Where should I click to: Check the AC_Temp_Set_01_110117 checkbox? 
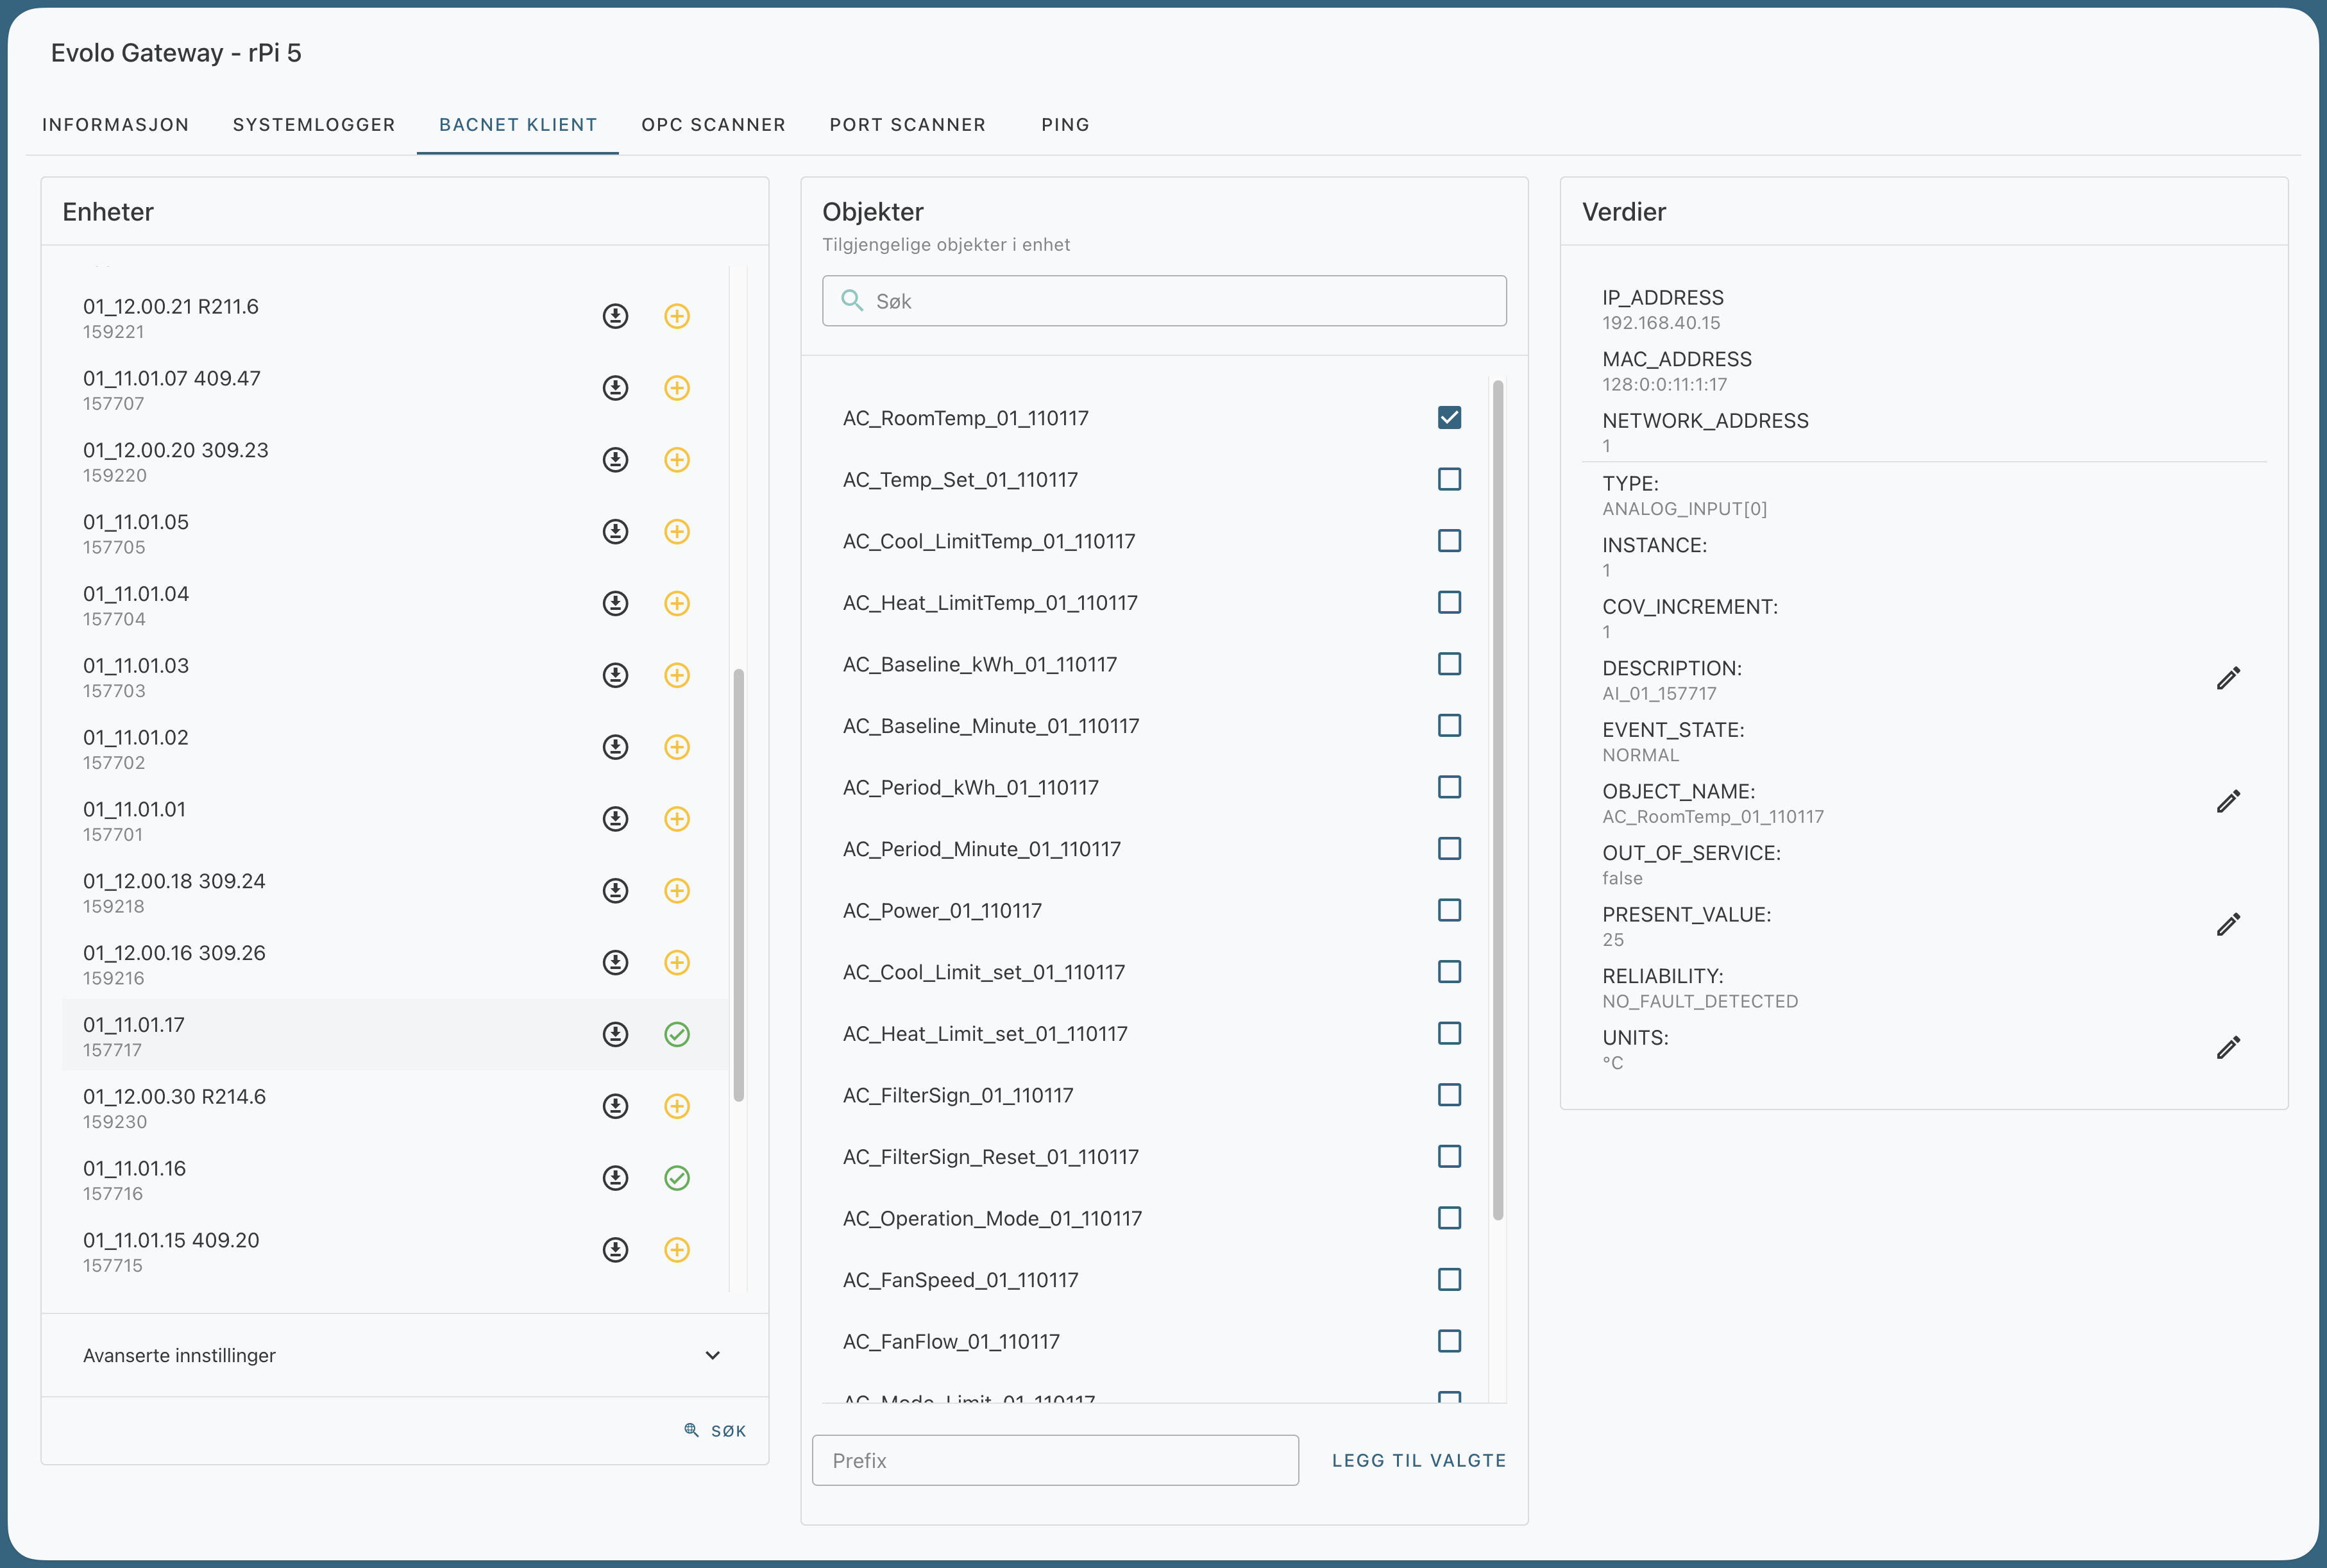click(x=1449, y=479)
